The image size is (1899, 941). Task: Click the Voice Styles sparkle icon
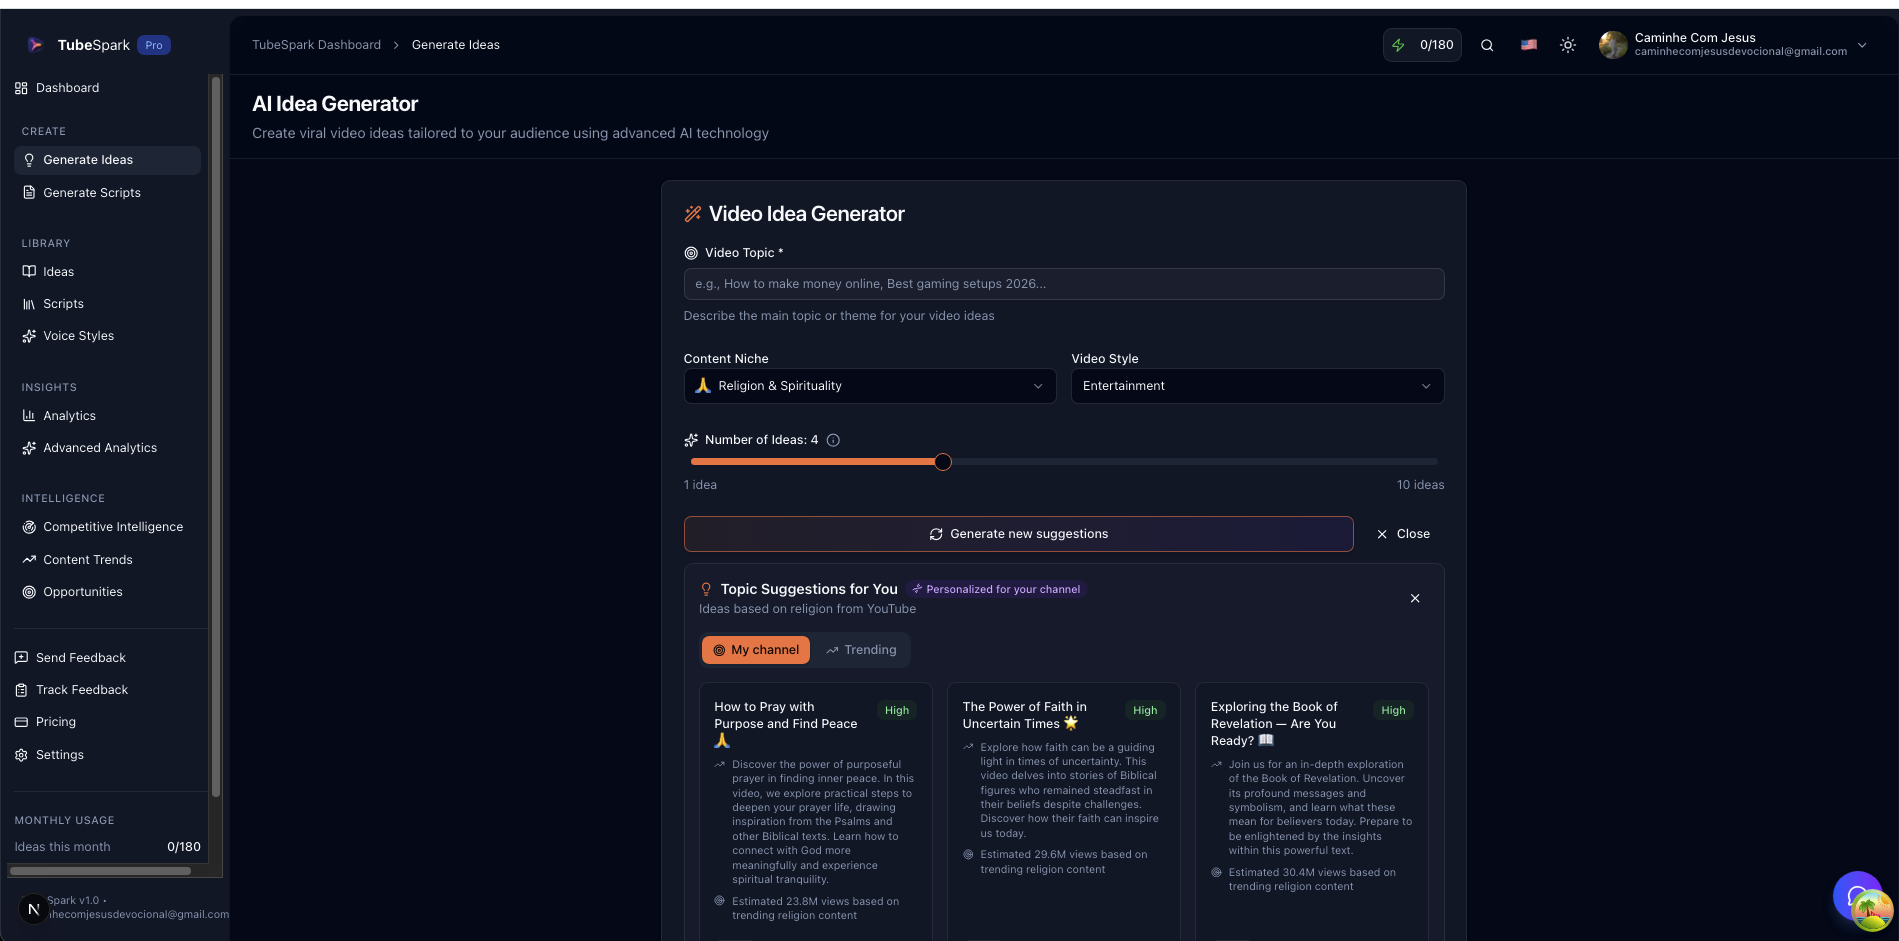(x=29, y=336)
